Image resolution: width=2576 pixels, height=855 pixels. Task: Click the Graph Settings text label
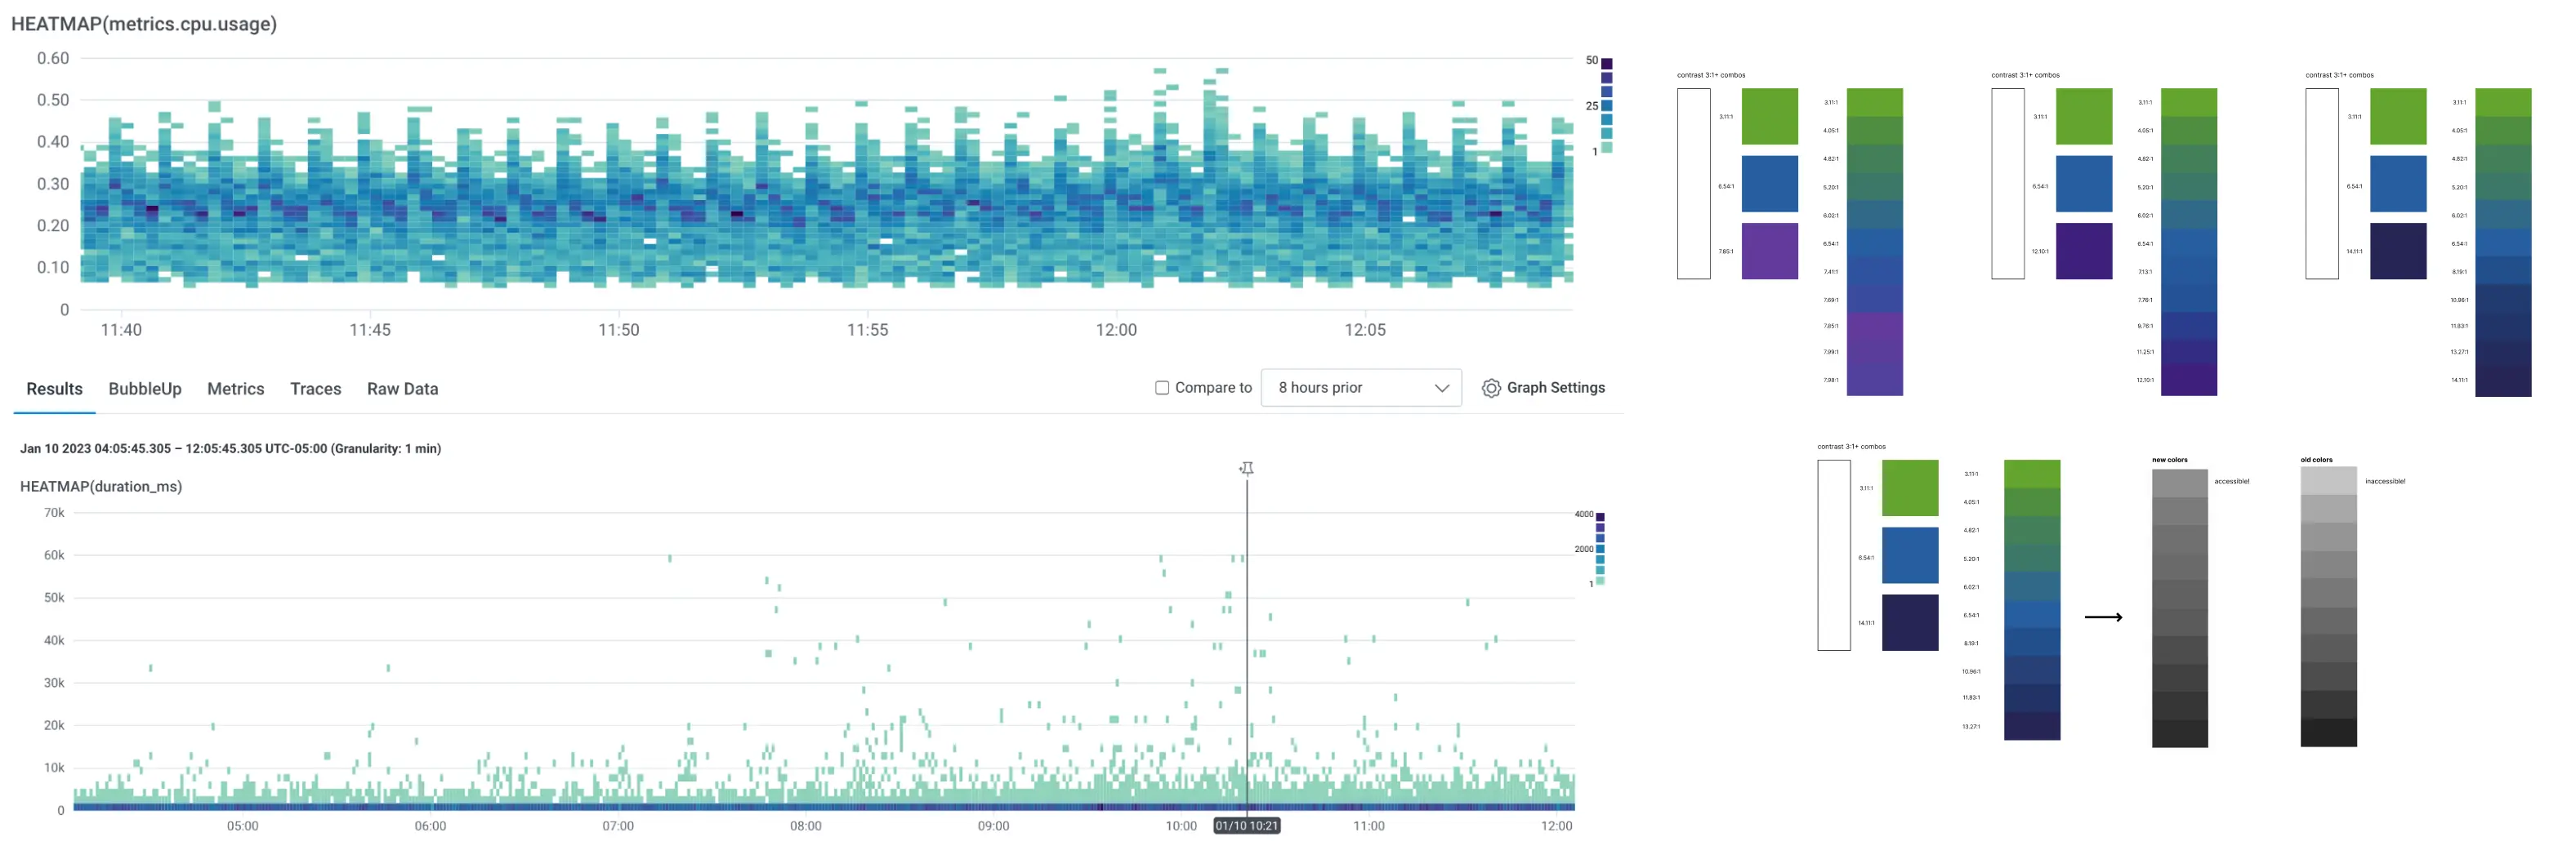click(x=1555, y=388)
